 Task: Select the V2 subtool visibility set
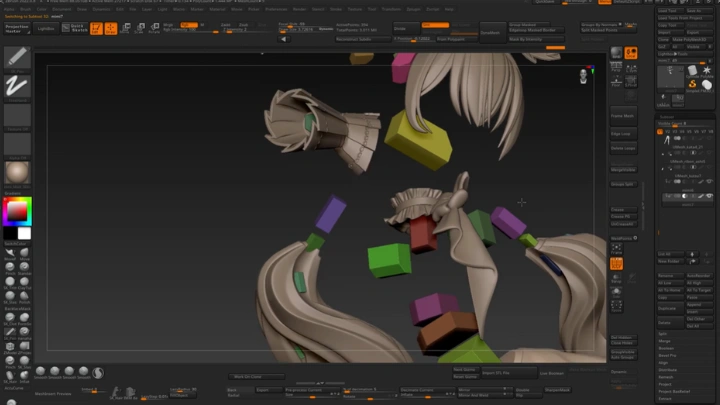coord(668,132)
